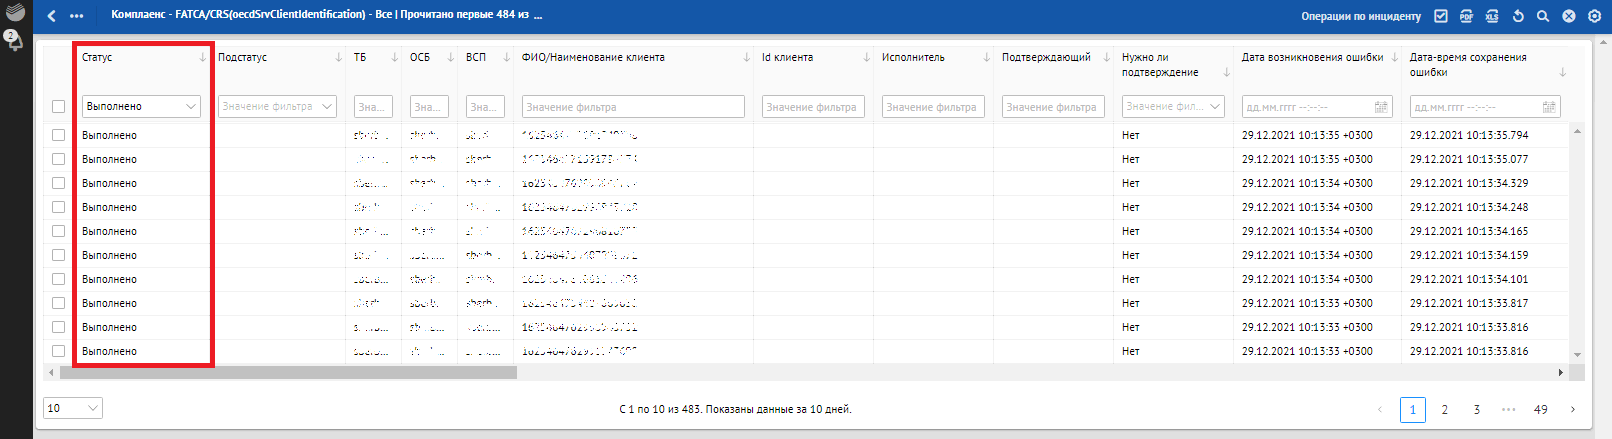Open the three-dots menu in header
The height and width of the screenshot is (439, 1612).
pyautogui.click(x=77, y=16)
